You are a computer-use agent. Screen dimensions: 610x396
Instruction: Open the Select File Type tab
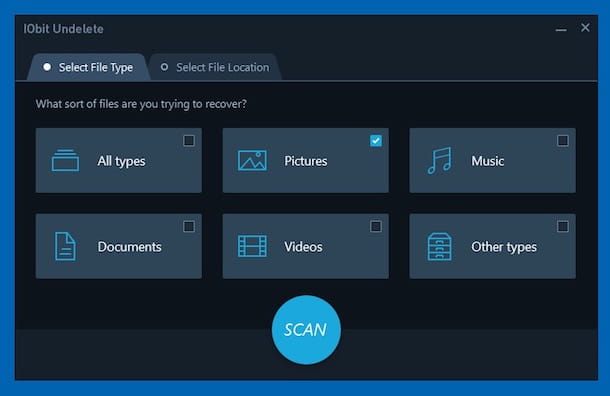coord(88,67)
